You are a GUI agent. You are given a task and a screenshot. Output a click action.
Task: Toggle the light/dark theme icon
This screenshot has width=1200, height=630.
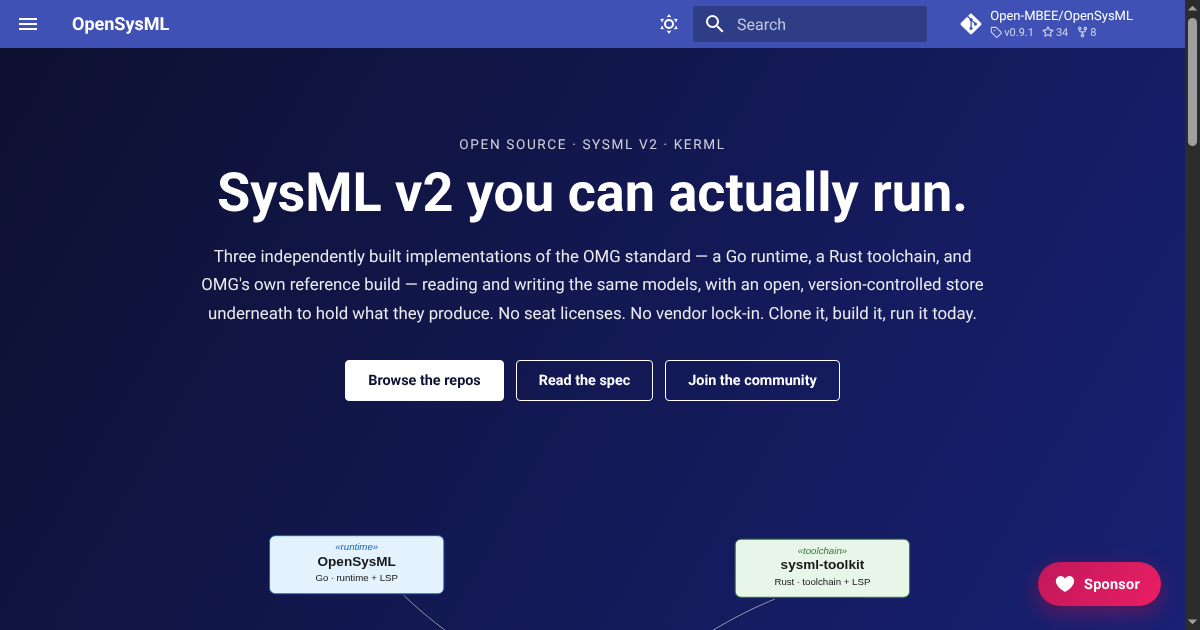669,24
